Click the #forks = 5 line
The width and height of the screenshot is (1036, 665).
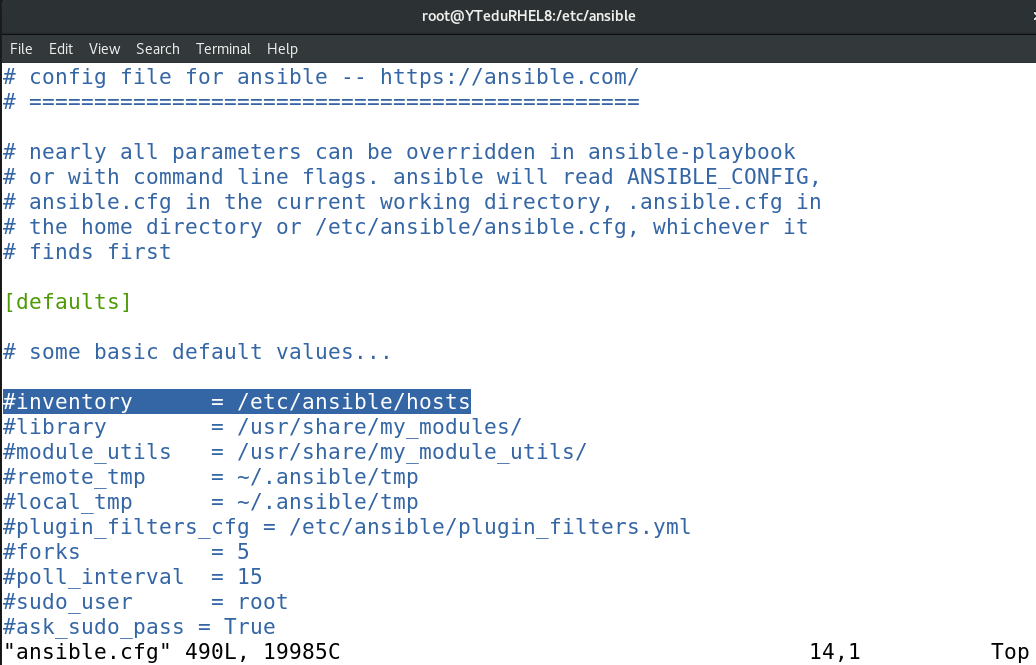126,552
